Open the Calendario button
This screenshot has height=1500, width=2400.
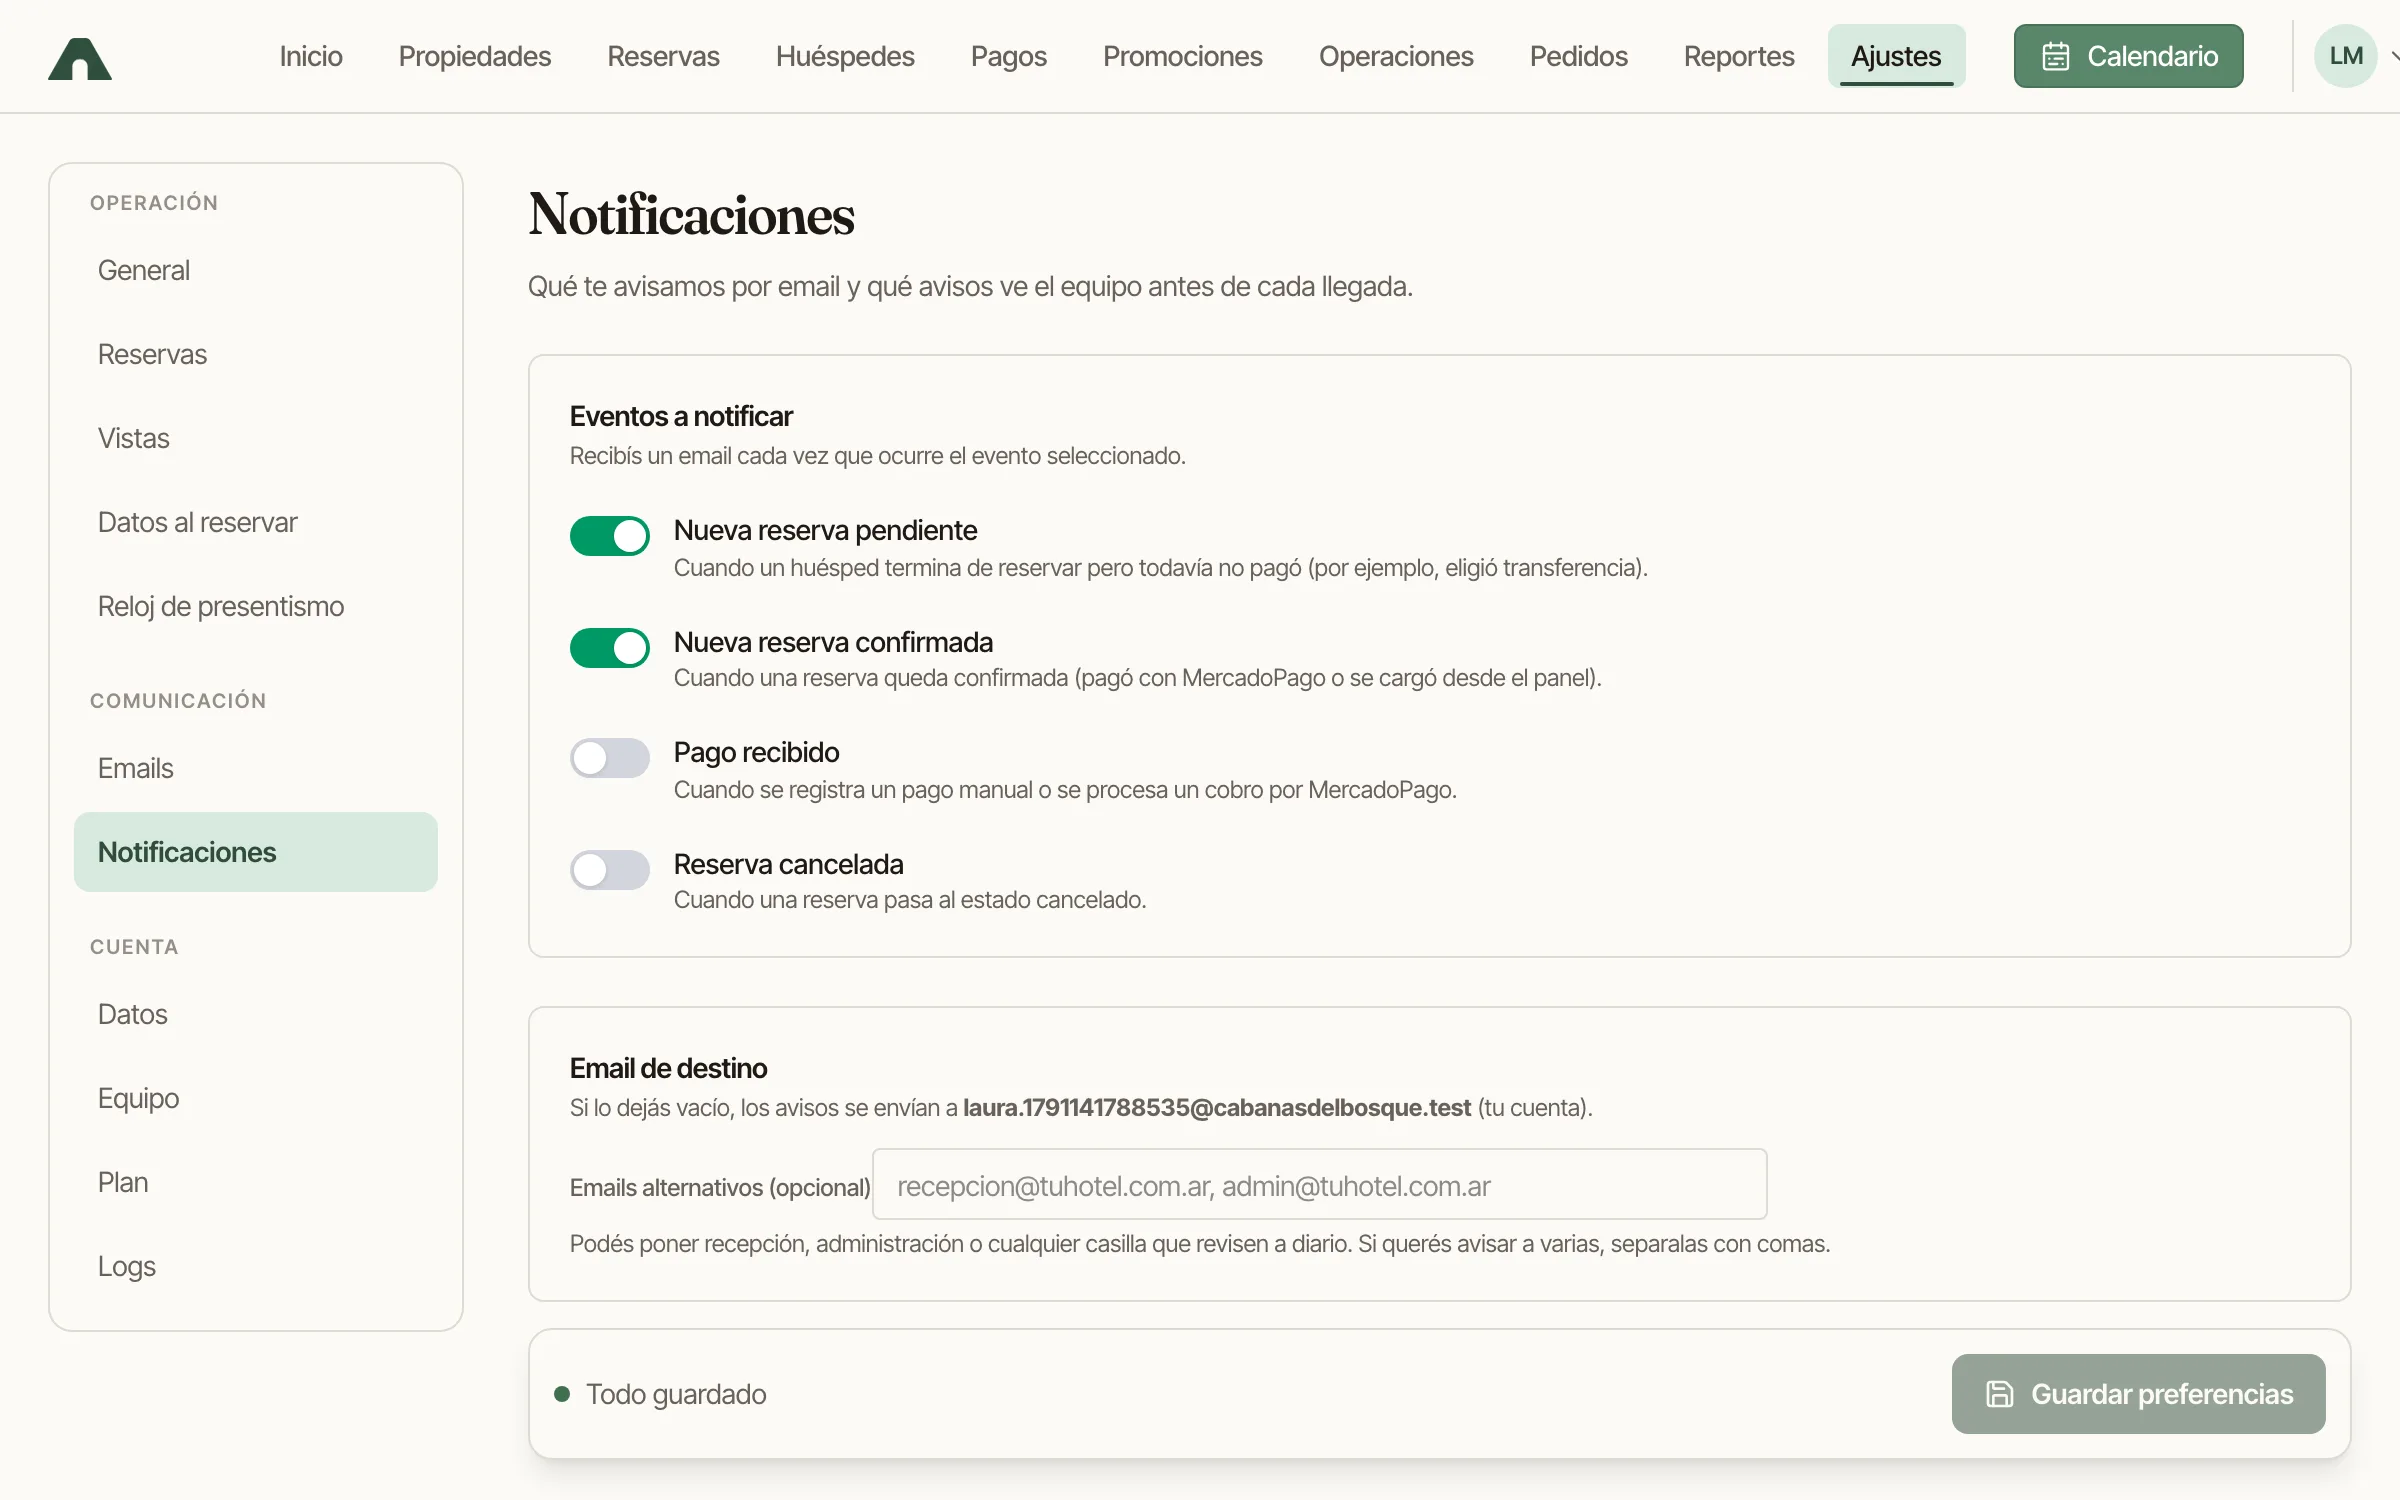pos(2128,56)
